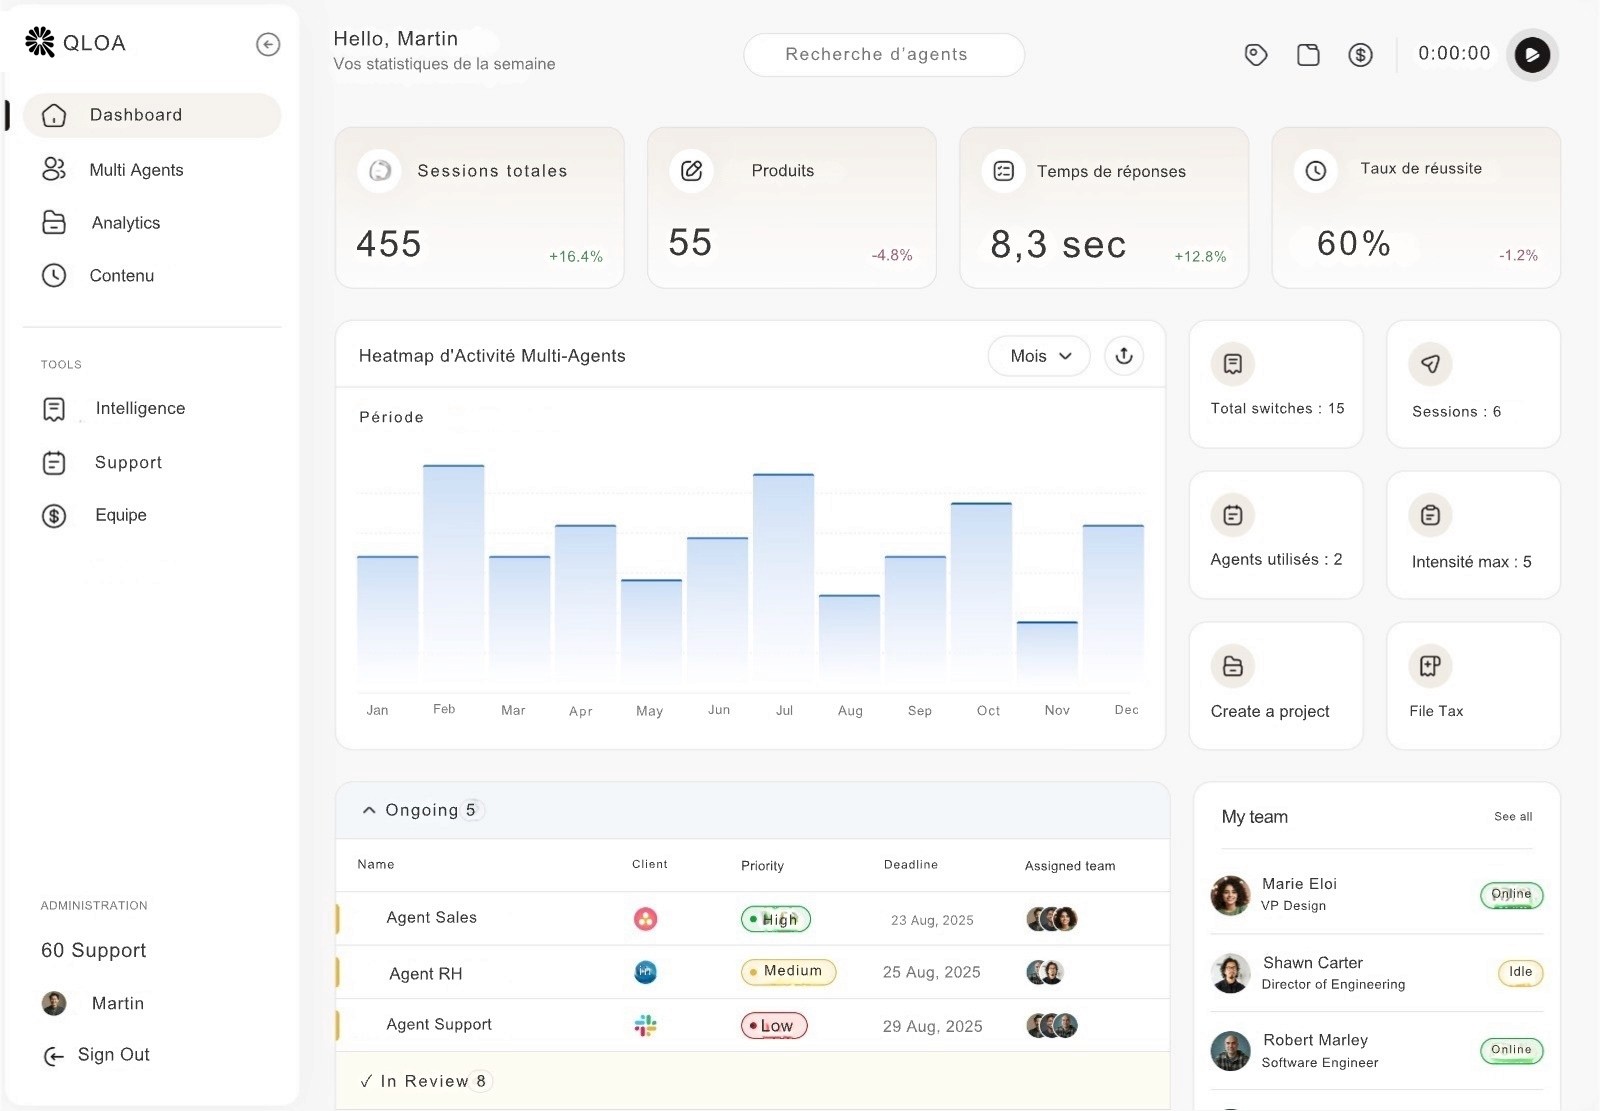Toggle the High priority badge on Agent Sales
This screenshot has width=1600, height=1111.
pyautogui.click(x=775, y=919)
